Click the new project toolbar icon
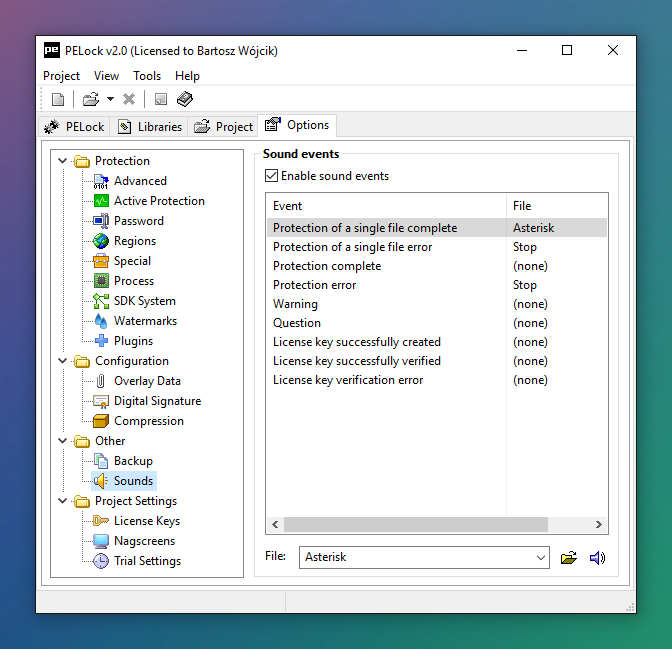The image size is (672, 649). click(x=58, y=99)
